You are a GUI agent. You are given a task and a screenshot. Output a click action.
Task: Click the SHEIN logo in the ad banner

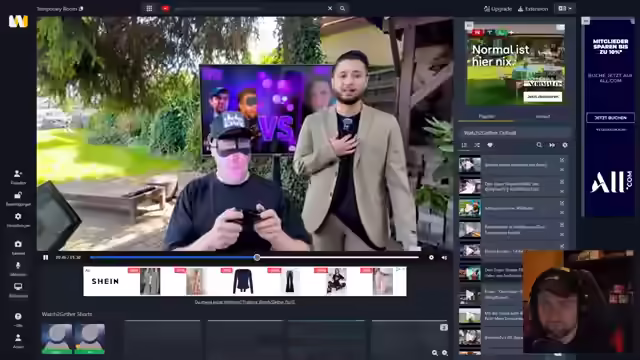tap(105, 281)
